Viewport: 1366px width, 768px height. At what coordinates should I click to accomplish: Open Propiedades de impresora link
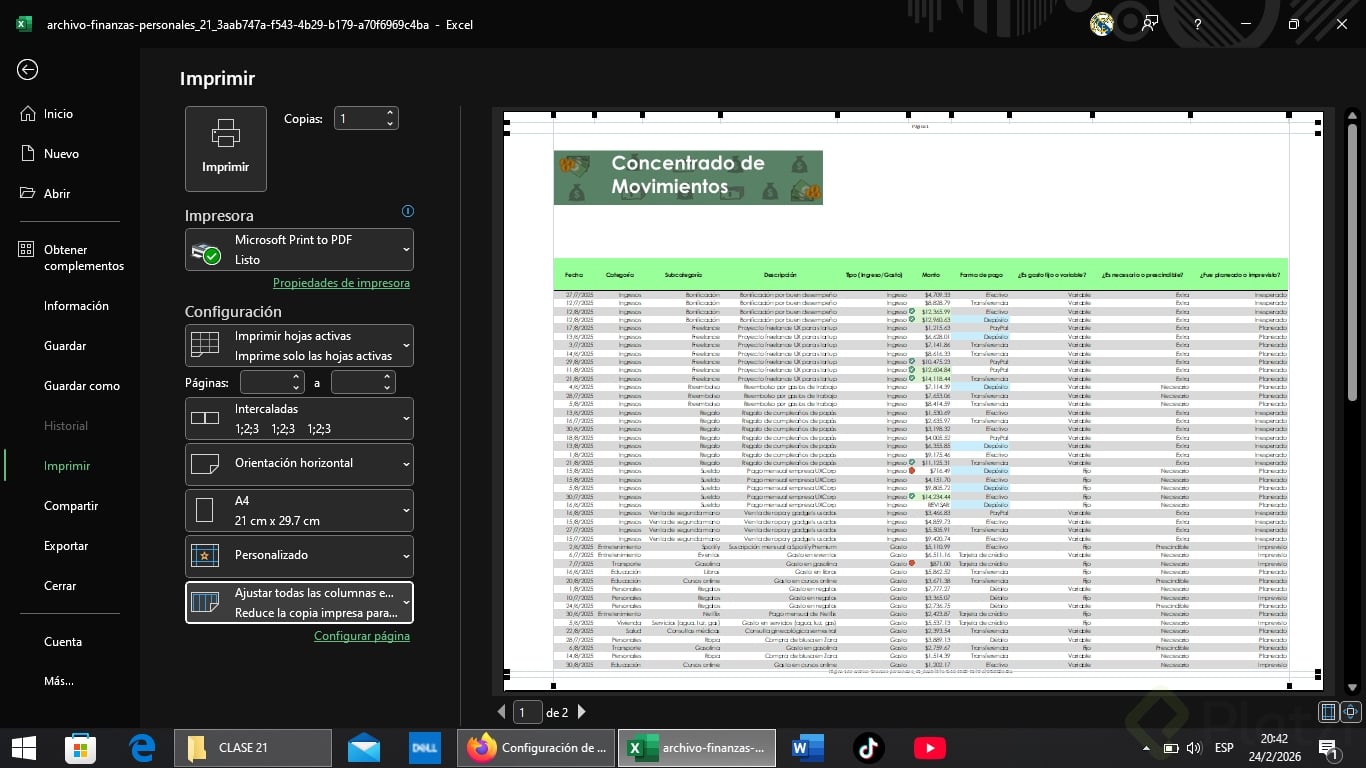point(341,283)
